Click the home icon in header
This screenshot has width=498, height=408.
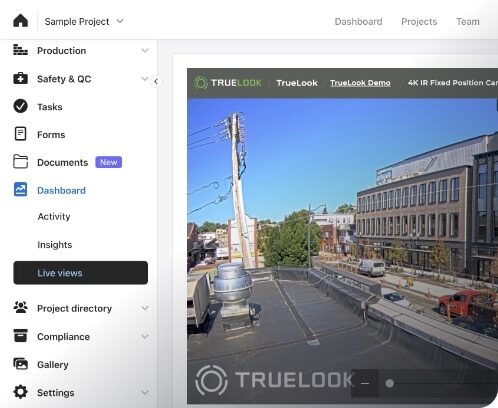pos(20,21)
